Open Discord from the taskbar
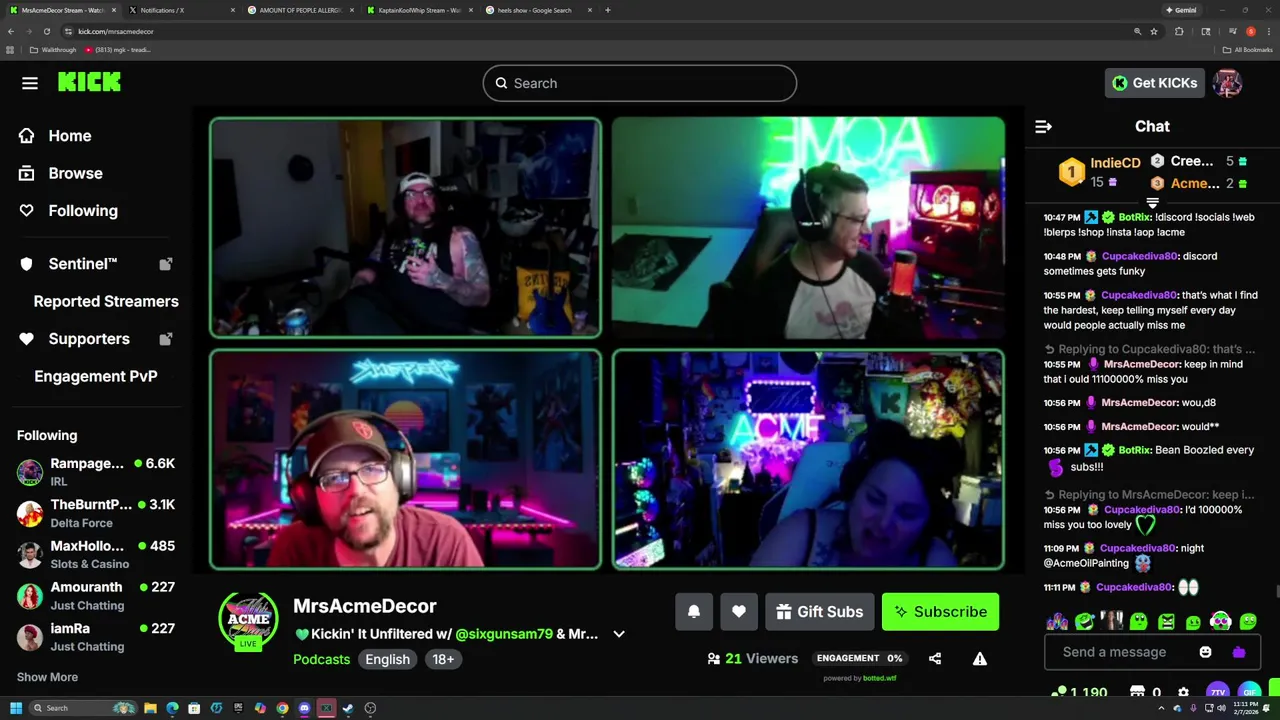Screen dimensions: 1280x720 point(304,708)
